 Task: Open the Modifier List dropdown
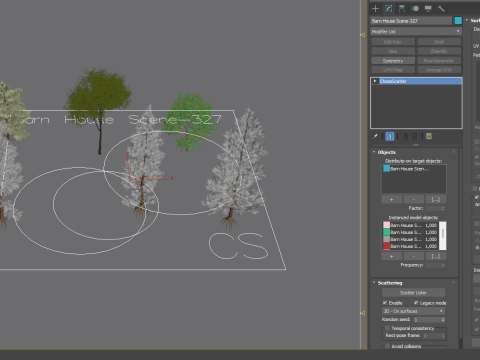point(416,31)
